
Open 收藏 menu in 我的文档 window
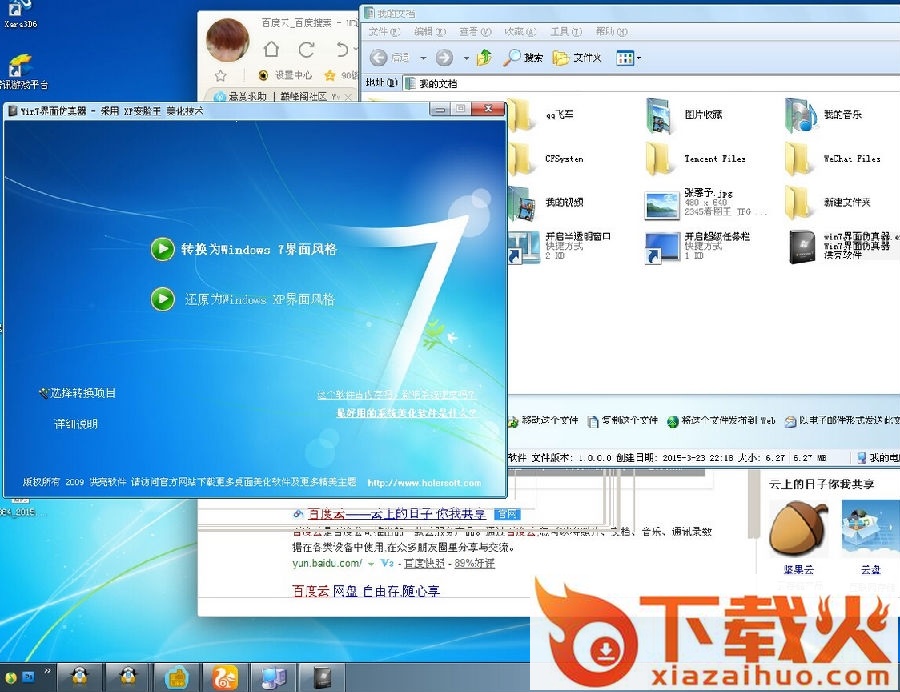(520, 32)
